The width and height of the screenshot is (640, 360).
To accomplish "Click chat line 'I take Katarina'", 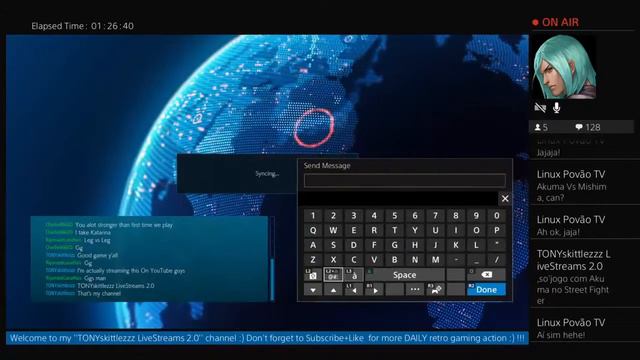I will point(93,232).
